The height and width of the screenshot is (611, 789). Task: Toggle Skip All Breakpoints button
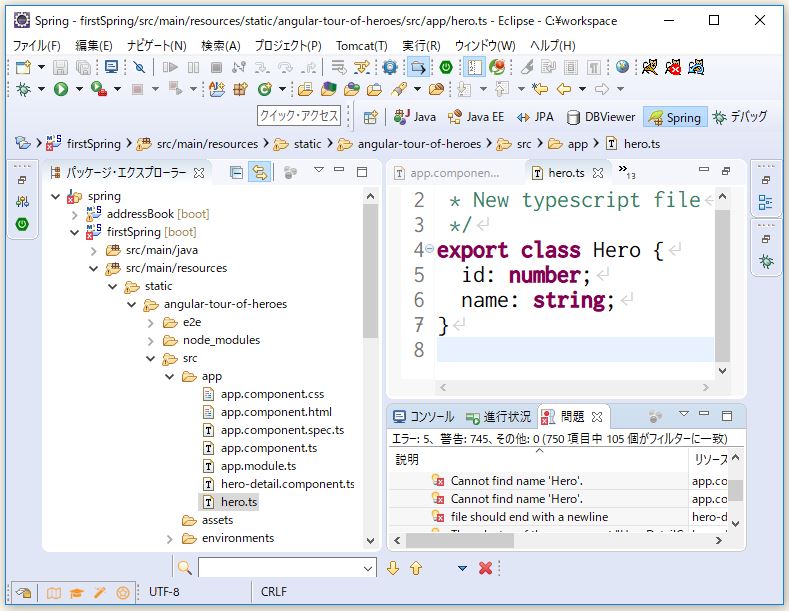(139, 67)
